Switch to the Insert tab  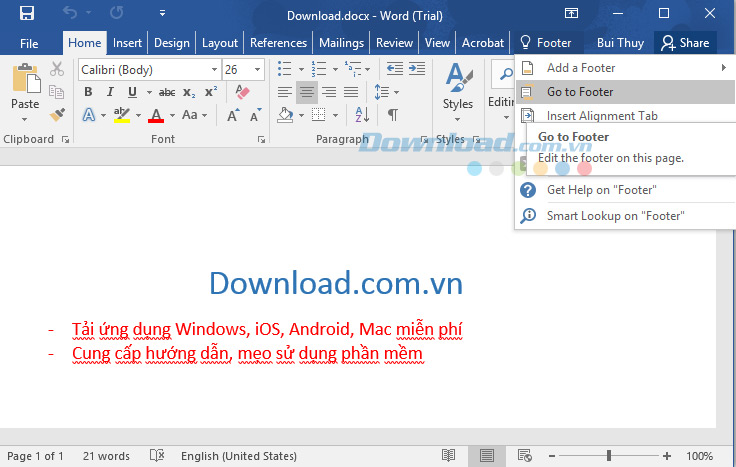[x=127, y=43]
